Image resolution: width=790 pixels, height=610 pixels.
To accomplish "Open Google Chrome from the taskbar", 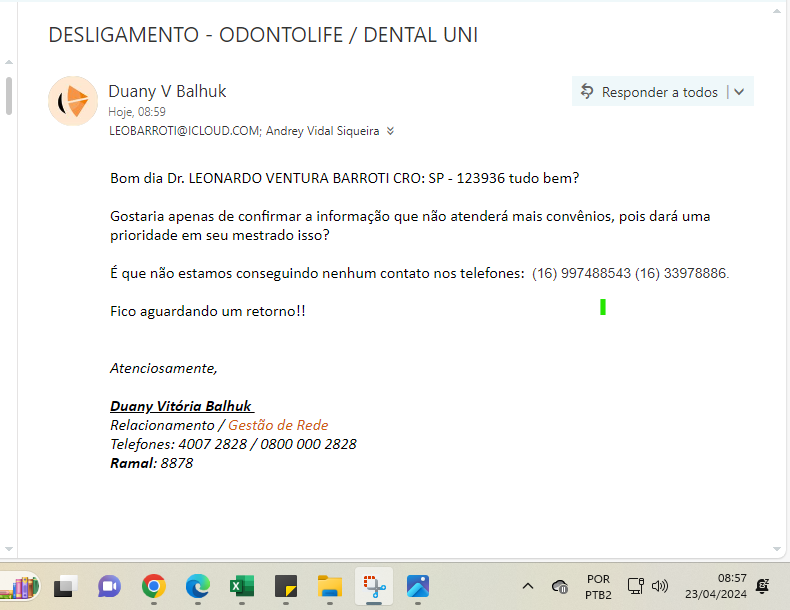I will [x=153, y=586].
